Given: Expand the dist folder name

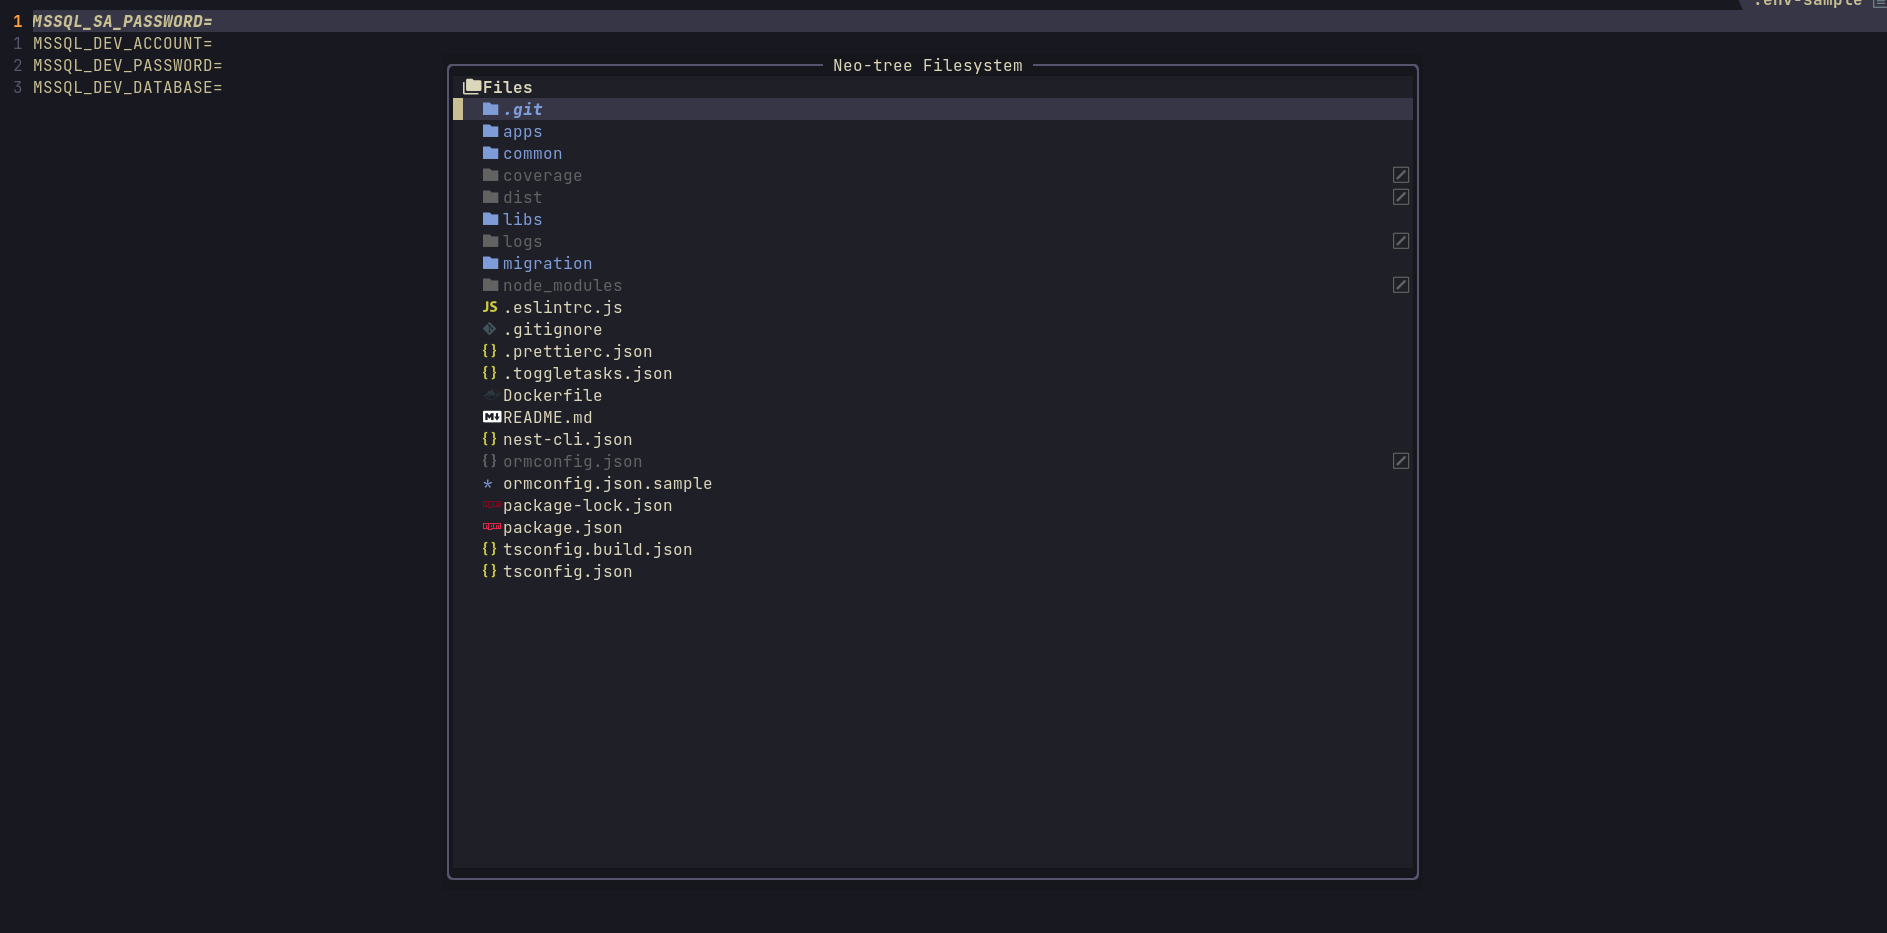Looking at the screenshot, I should click(x=522, y=197).
